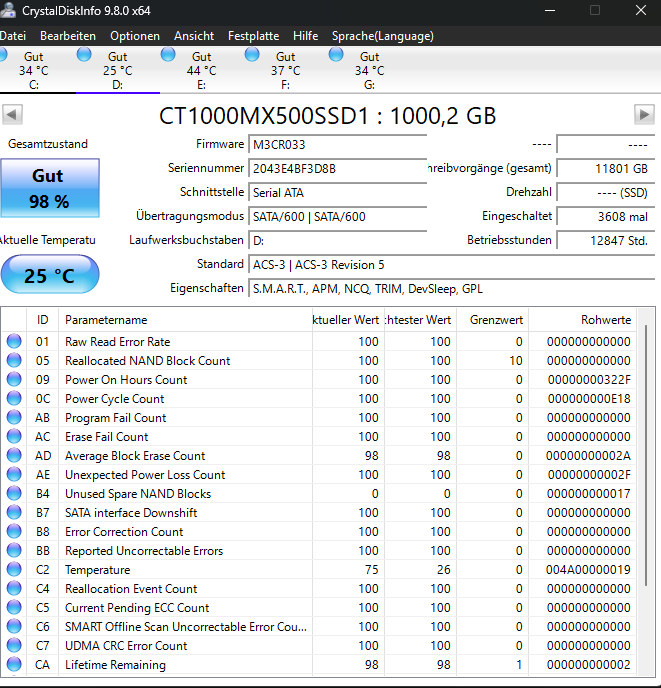
Task: Click the Übertragungsmodus field SATA/600
Action: pos(338,216)
